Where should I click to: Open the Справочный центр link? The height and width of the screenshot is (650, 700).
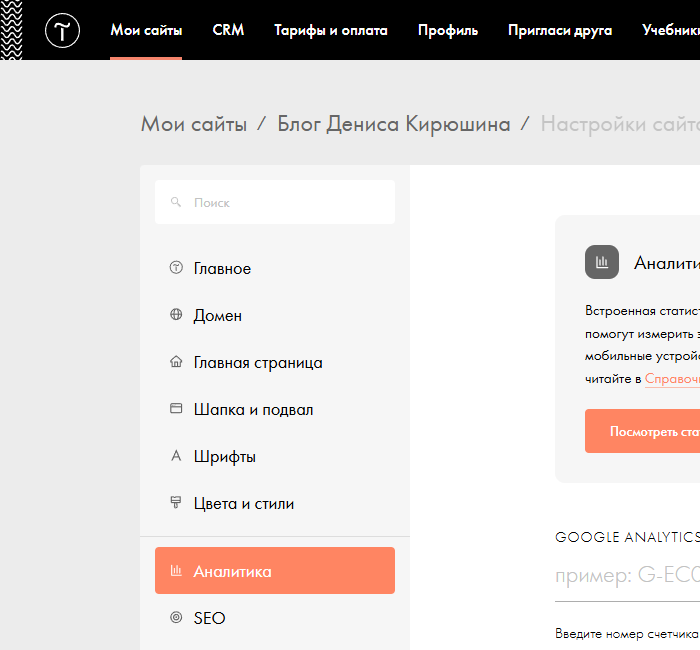click(672, 379)
